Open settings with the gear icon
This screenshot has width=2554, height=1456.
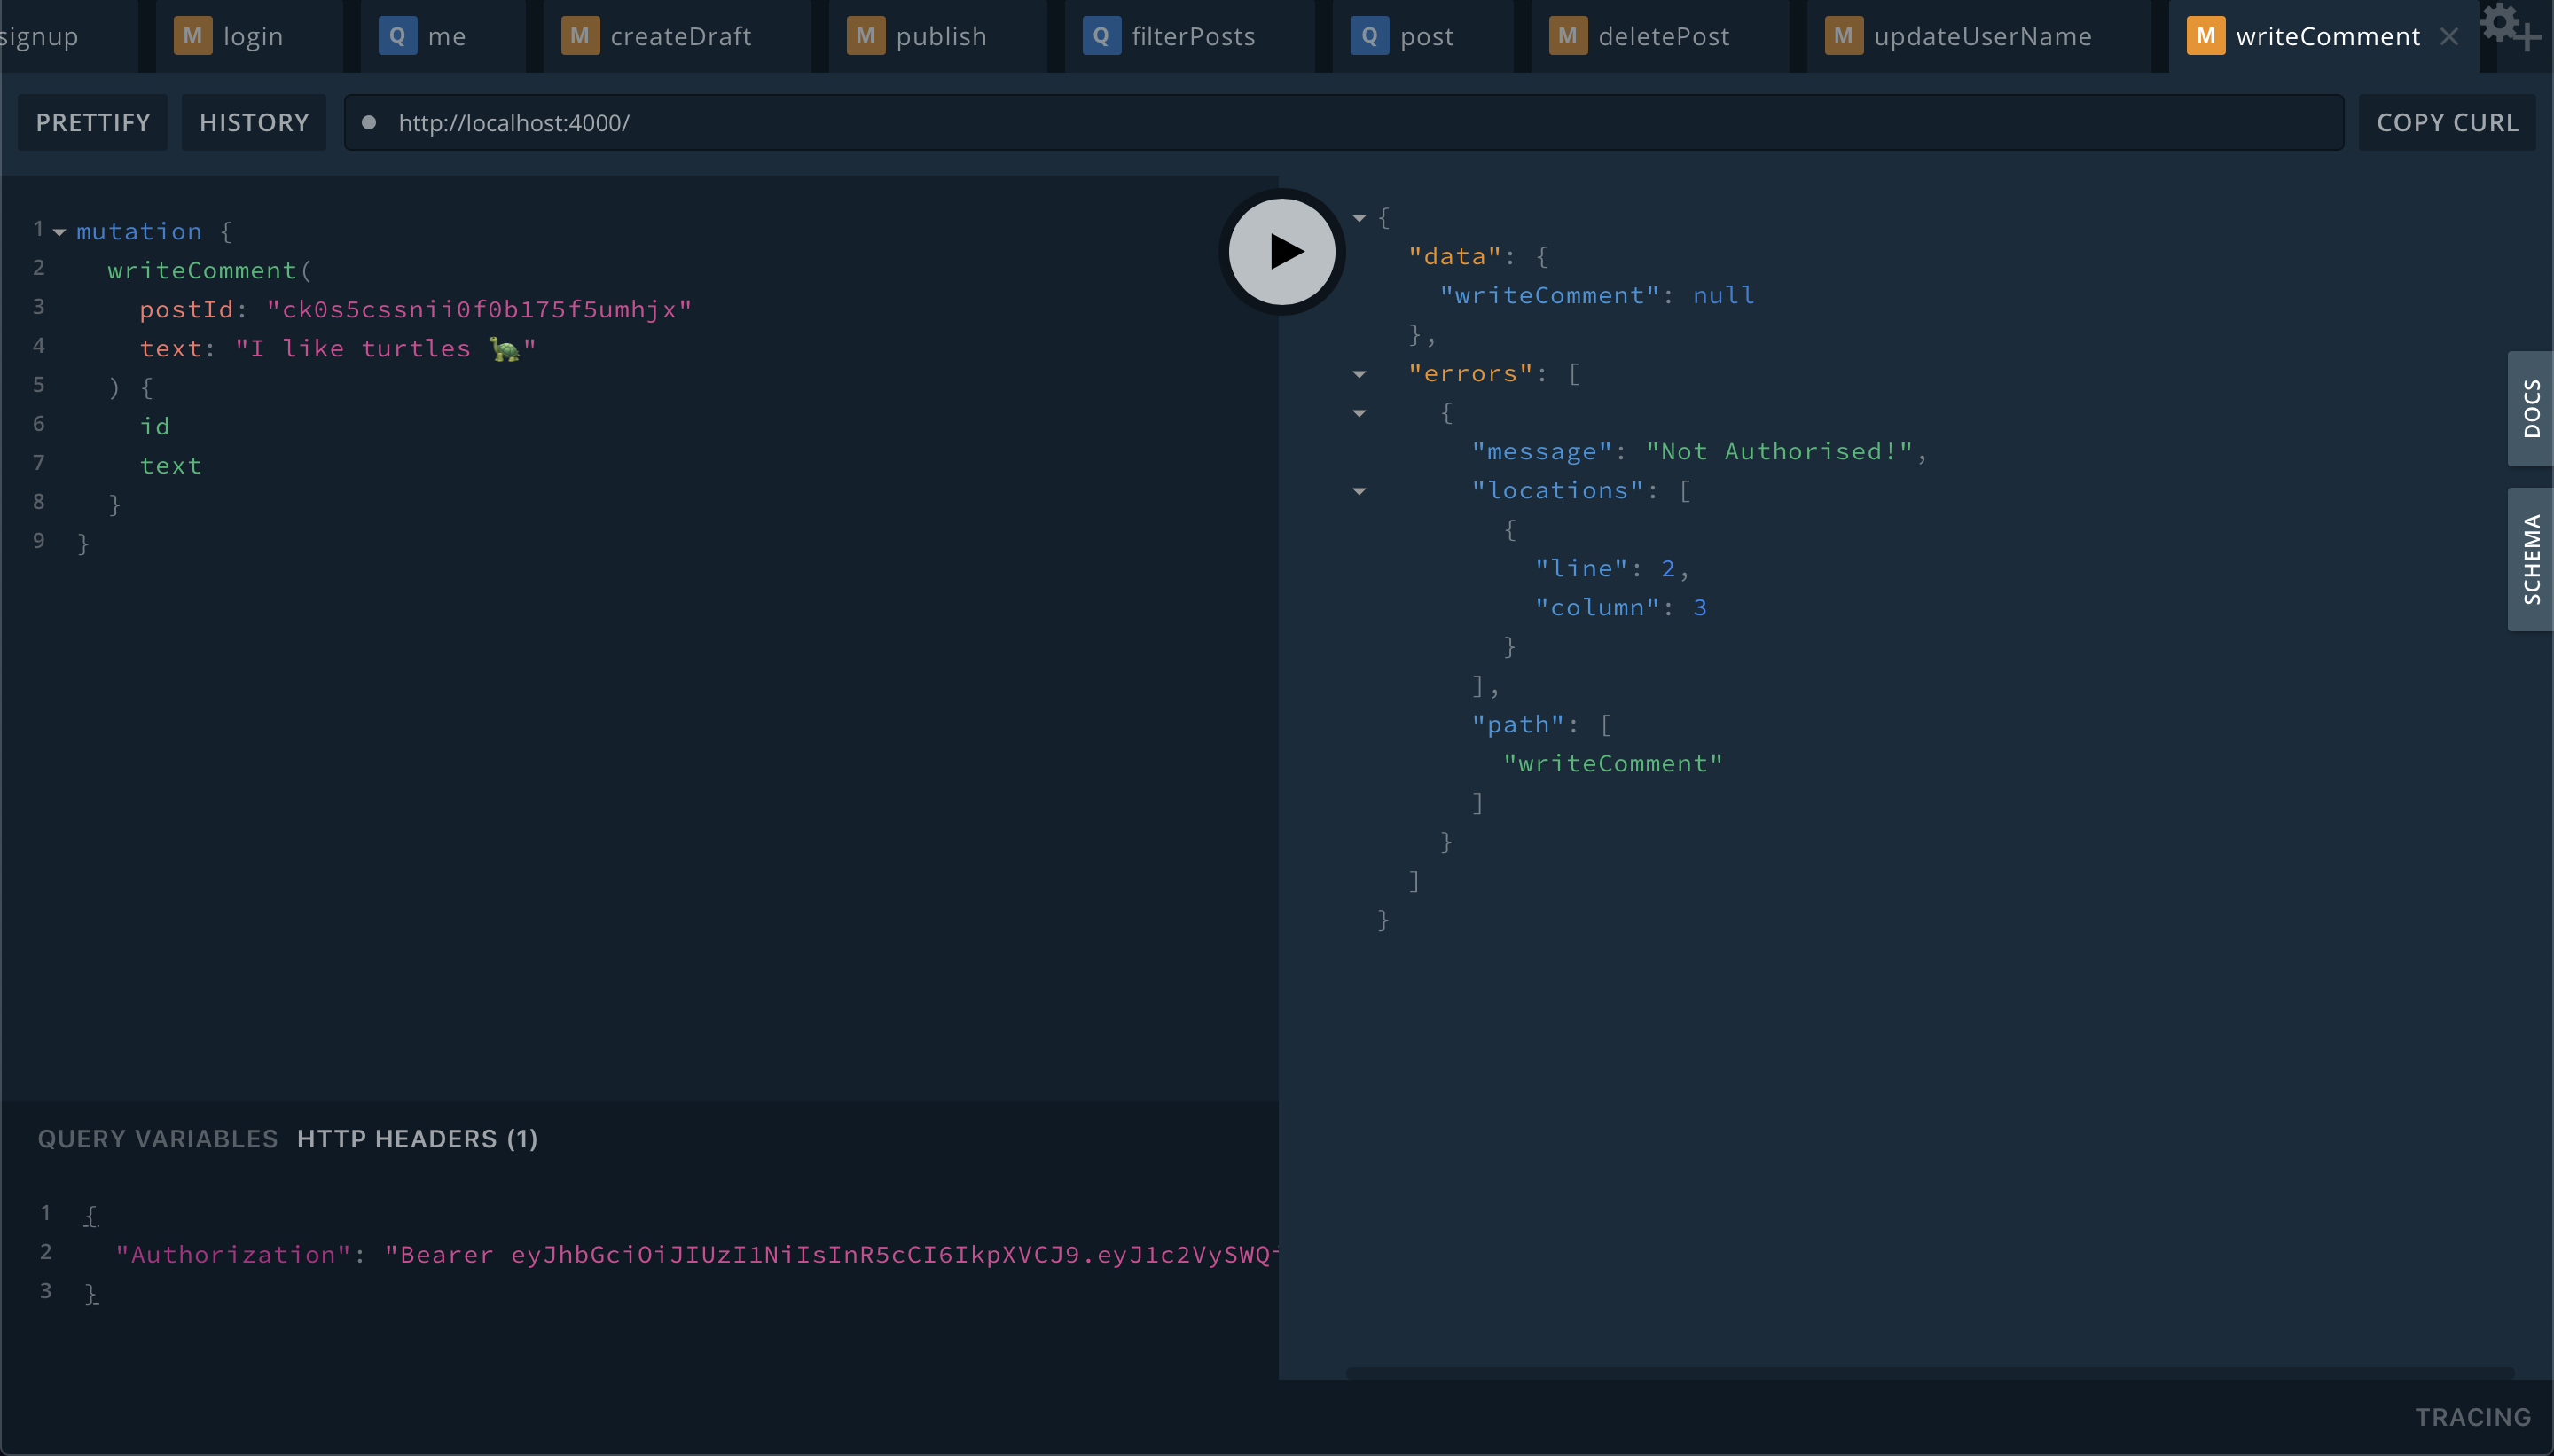[2498, 20]
